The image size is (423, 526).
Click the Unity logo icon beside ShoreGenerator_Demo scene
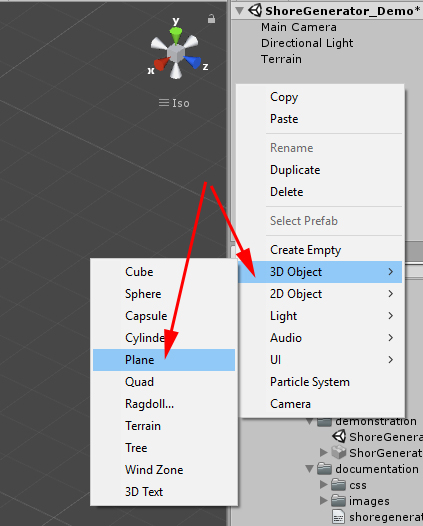tap(255, 10)
